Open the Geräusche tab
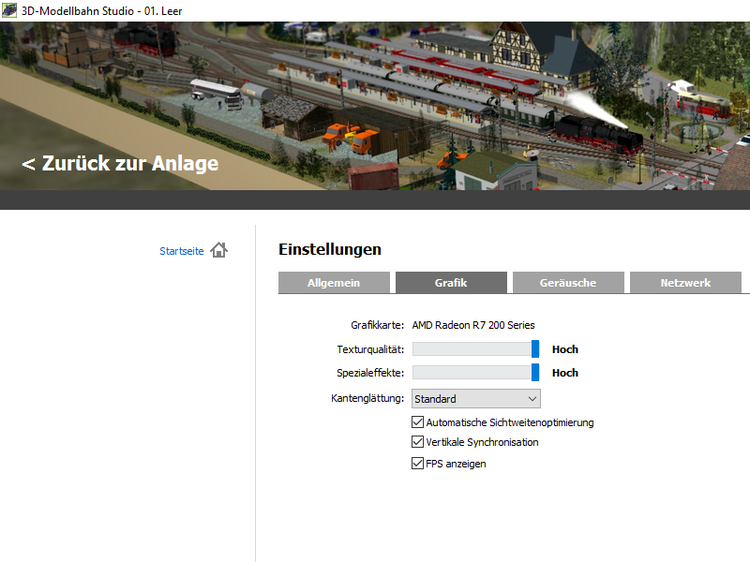750x562 pixels. [x=568, y=283]
